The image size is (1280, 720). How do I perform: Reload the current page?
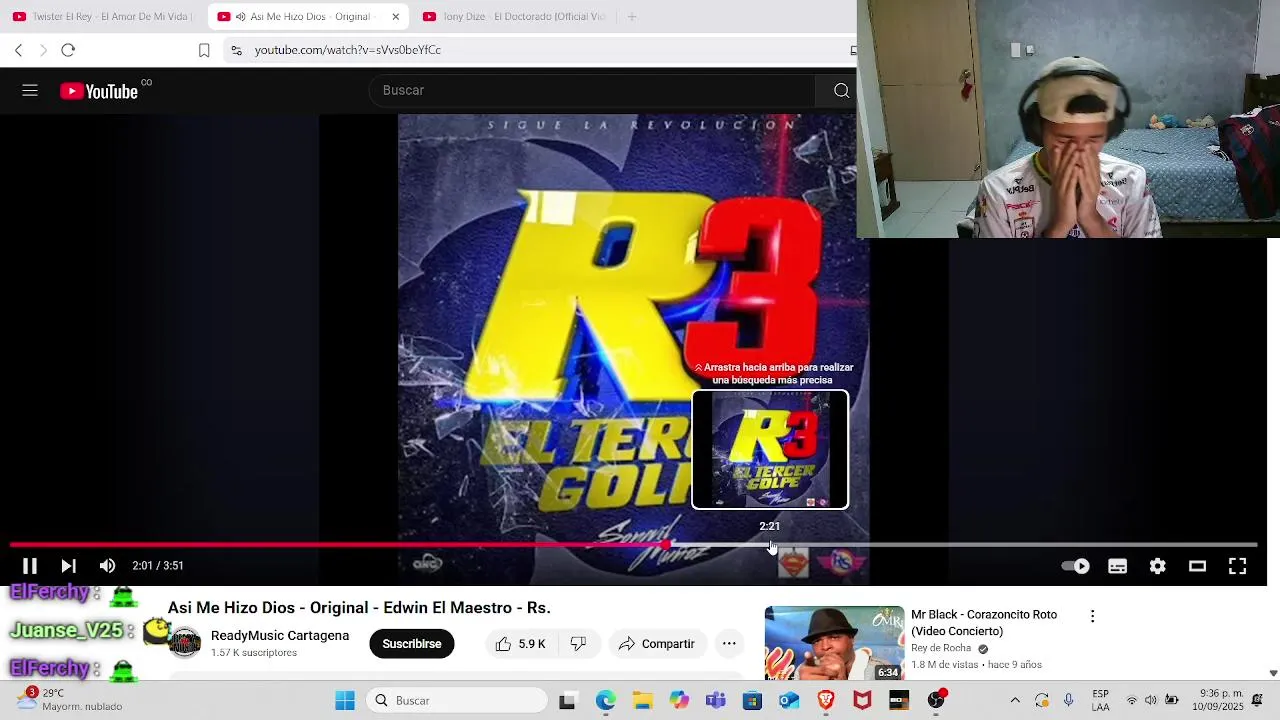coord(68,50)
